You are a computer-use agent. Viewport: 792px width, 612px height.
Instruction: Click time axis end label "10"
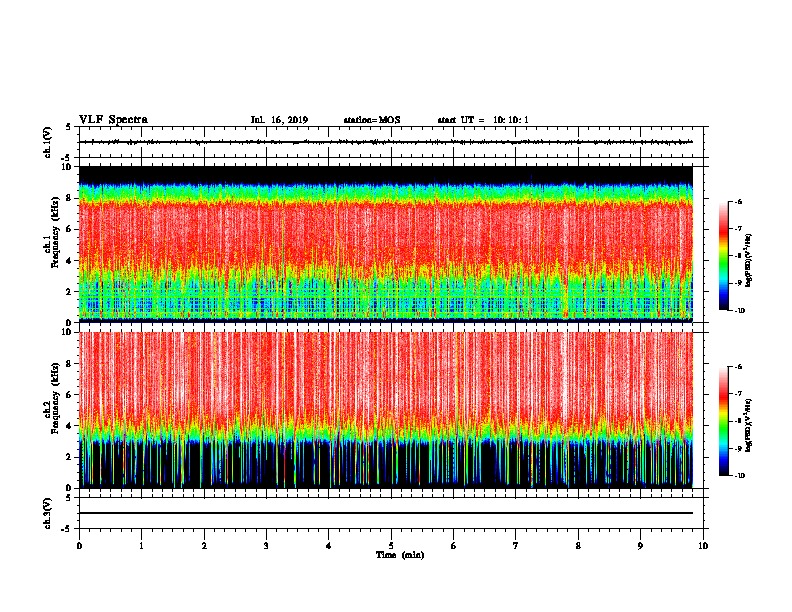[x=703, y=546]
